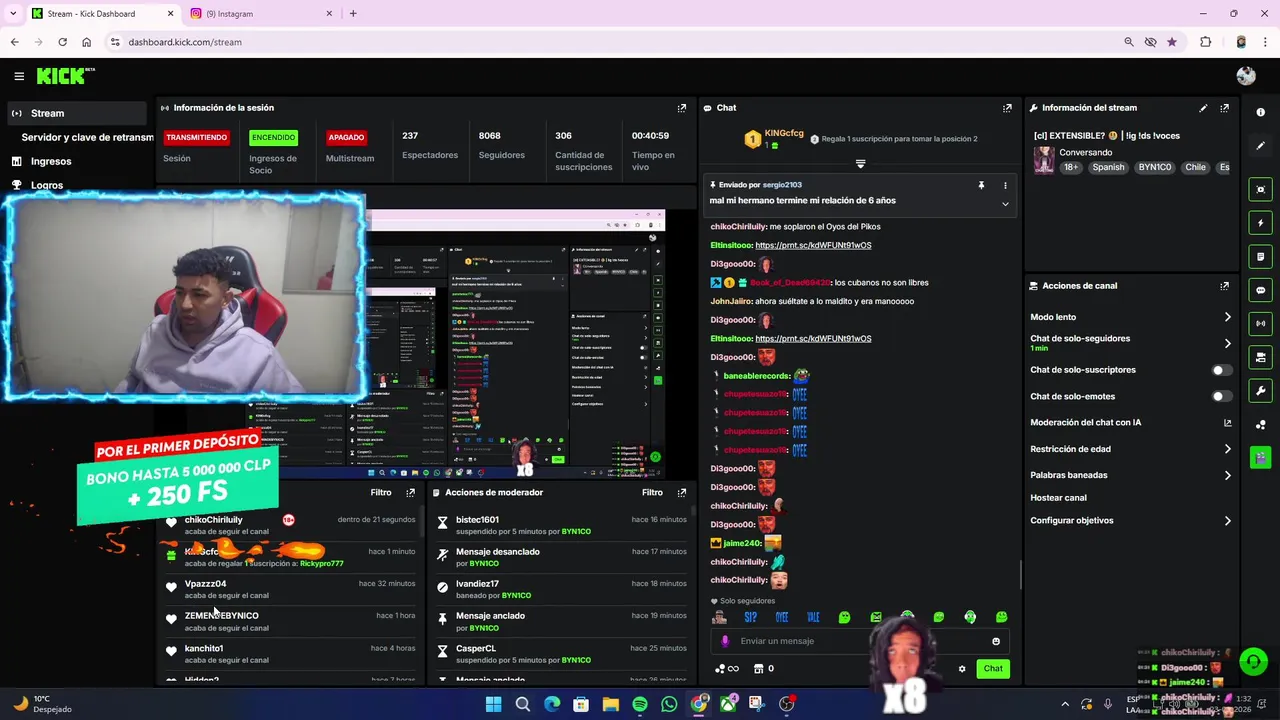Click the browser address bar
The width and height of the screenshot is (1280, 720).
(600, 42)
